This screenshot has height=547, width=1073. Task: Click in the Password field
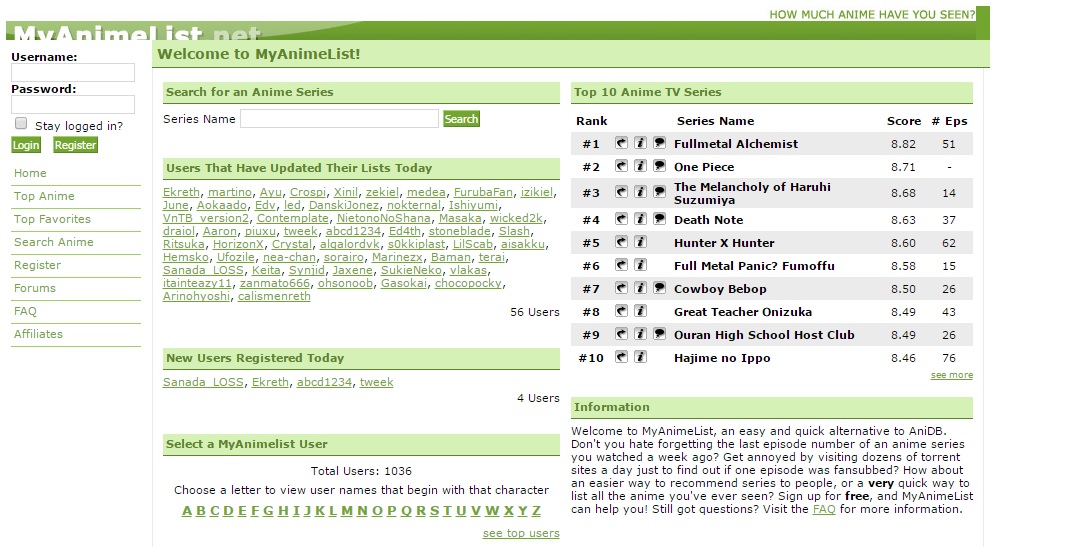pyautogui.click(x=73, y=105)
